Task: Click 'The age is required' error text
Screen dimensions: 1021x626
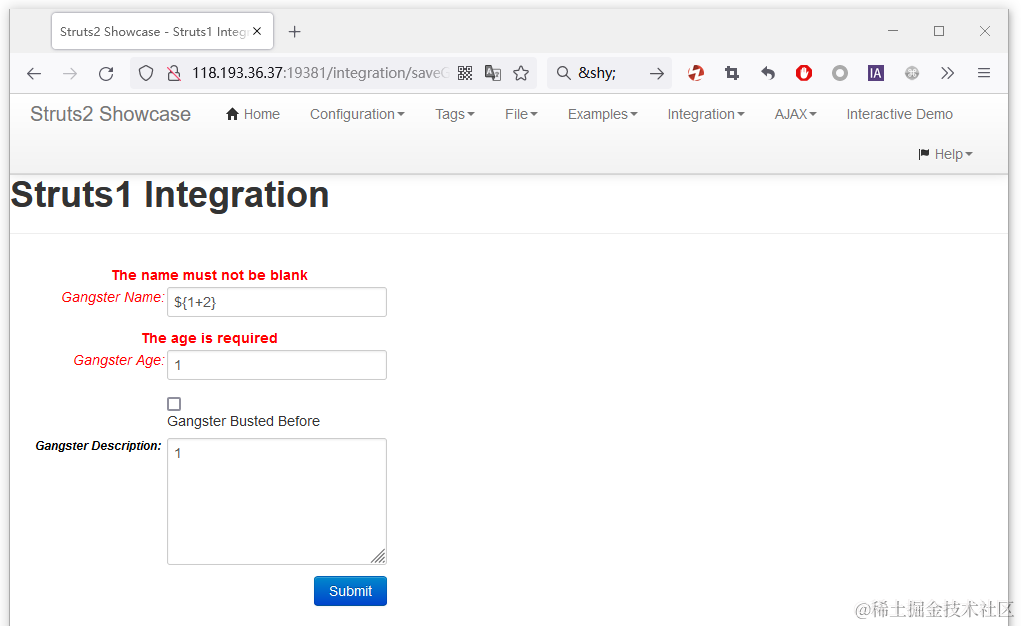Action: coord(210,338)
